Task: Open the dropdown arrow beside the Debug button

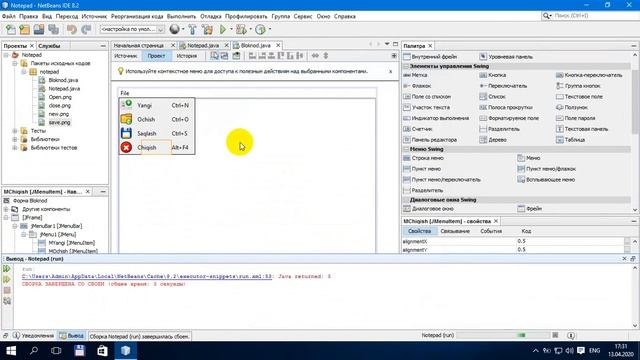Action: click(x=250, y=29)
